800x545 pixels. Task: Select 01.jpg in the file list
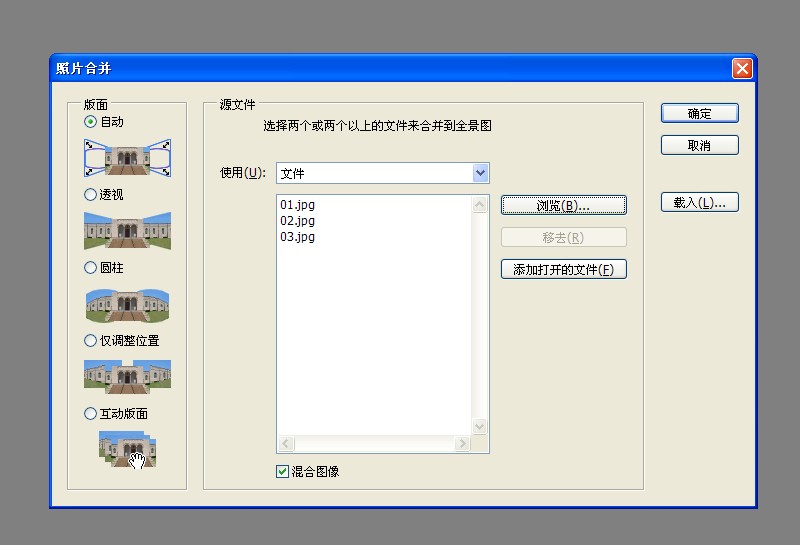[297, 205]
